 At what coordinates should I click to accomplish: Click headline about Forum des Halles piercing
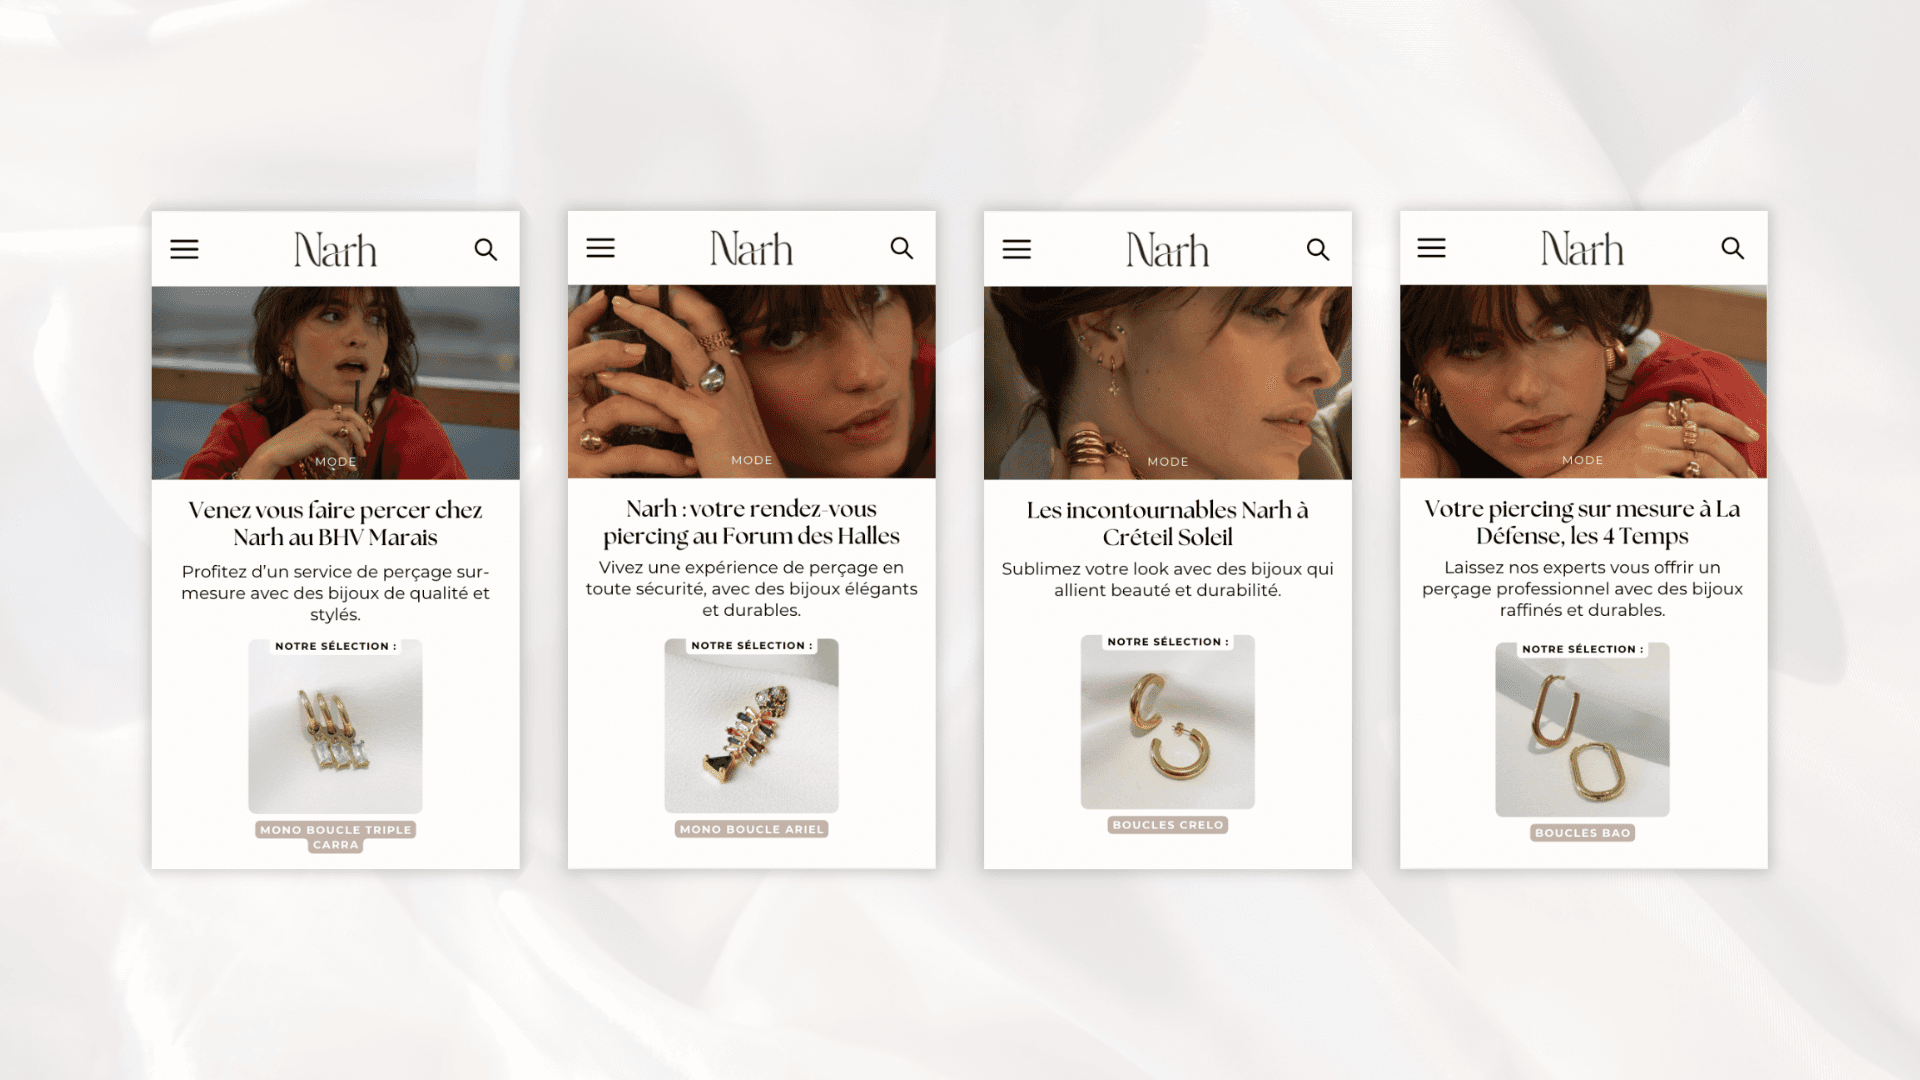coord(752,523)
